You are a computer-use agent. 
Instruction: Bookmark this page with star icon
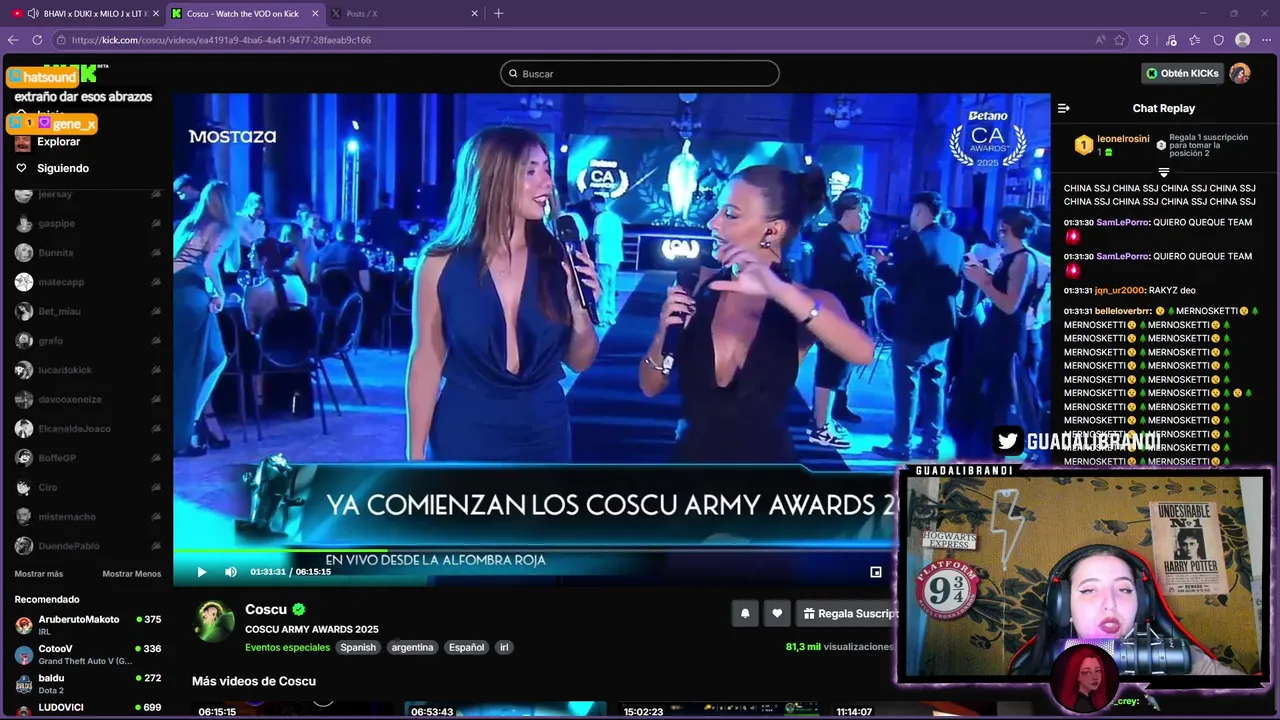click(x=1120, y=40)
